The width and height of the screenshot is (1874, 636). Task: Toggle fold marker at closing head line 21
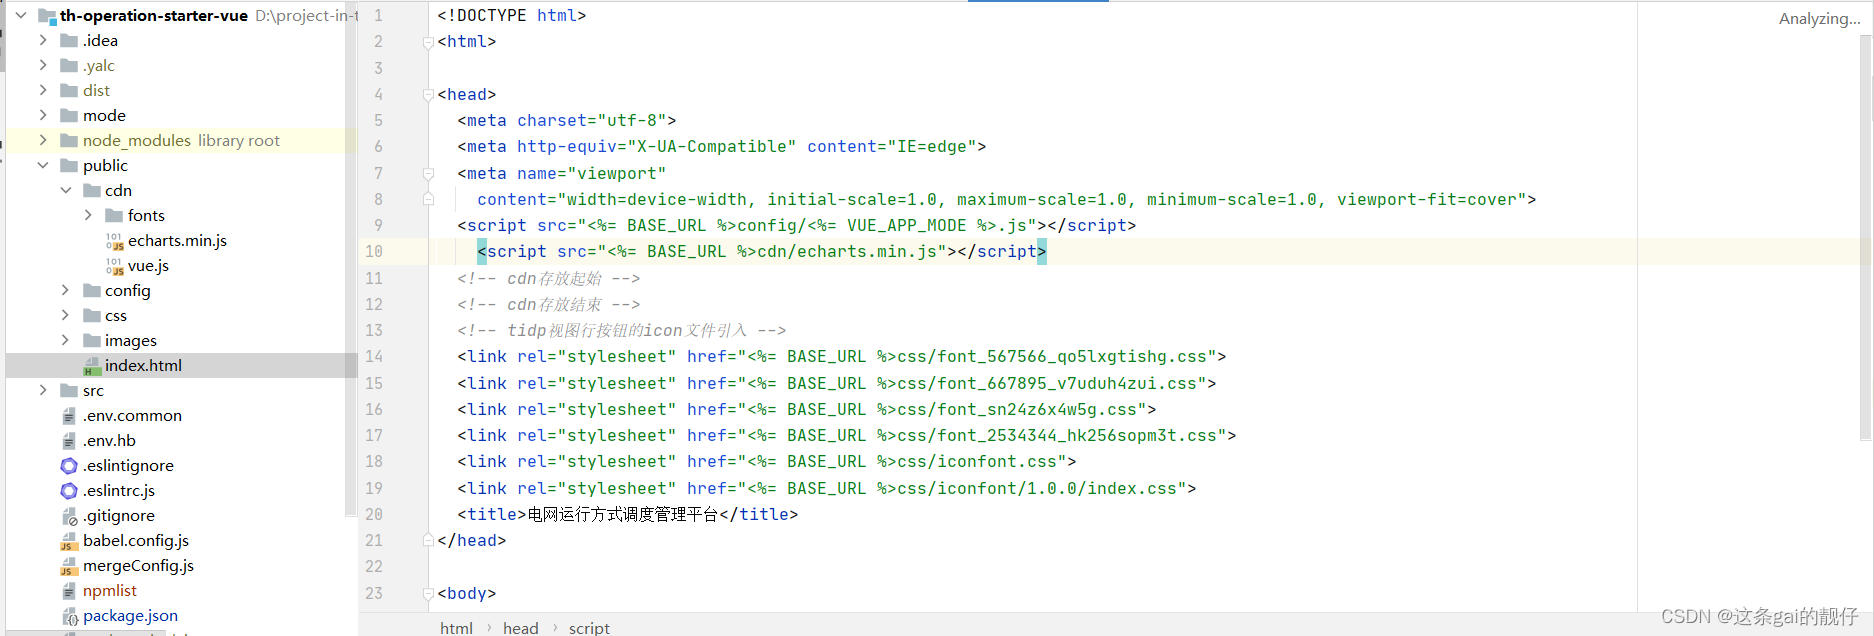tap(428, 540)
